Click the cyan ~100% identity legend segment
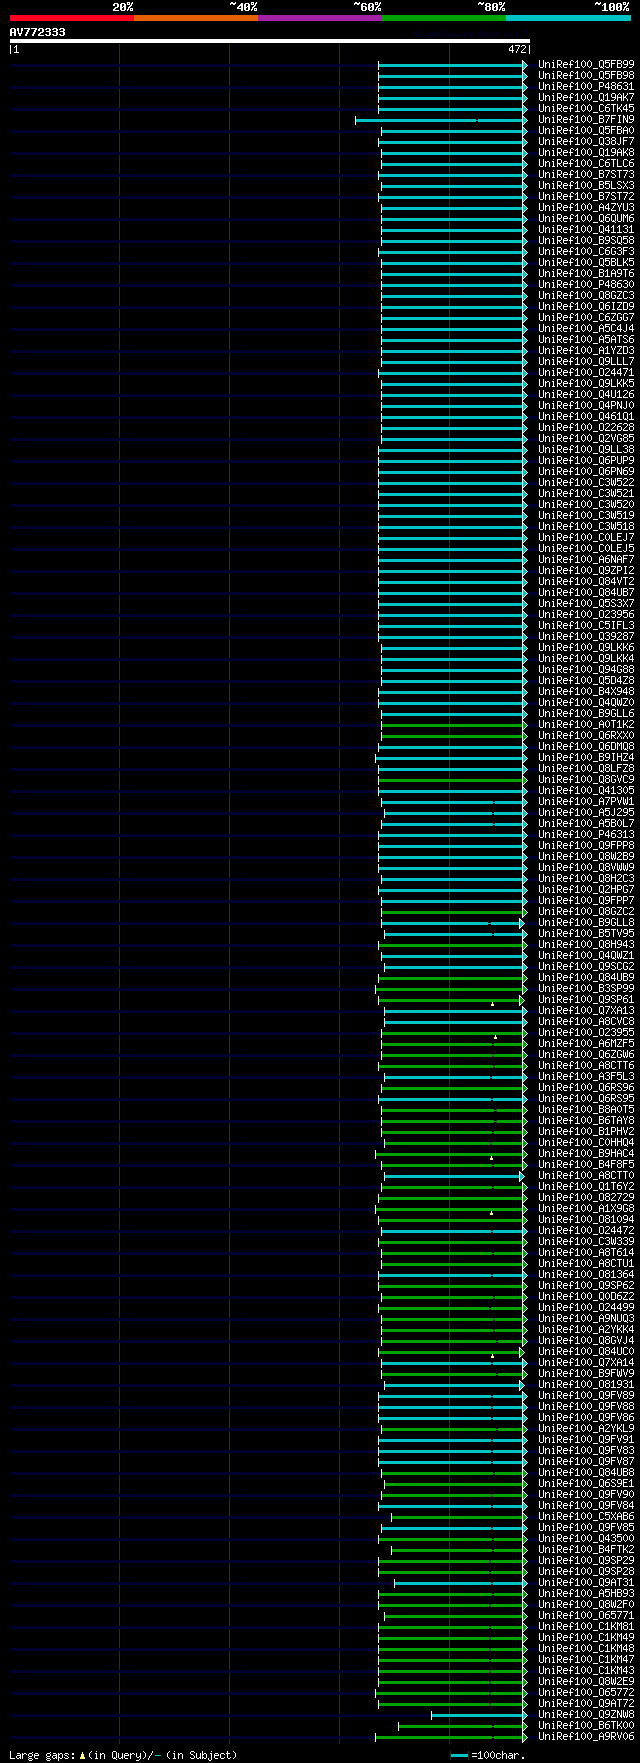640x1763 pixels. 568,17
